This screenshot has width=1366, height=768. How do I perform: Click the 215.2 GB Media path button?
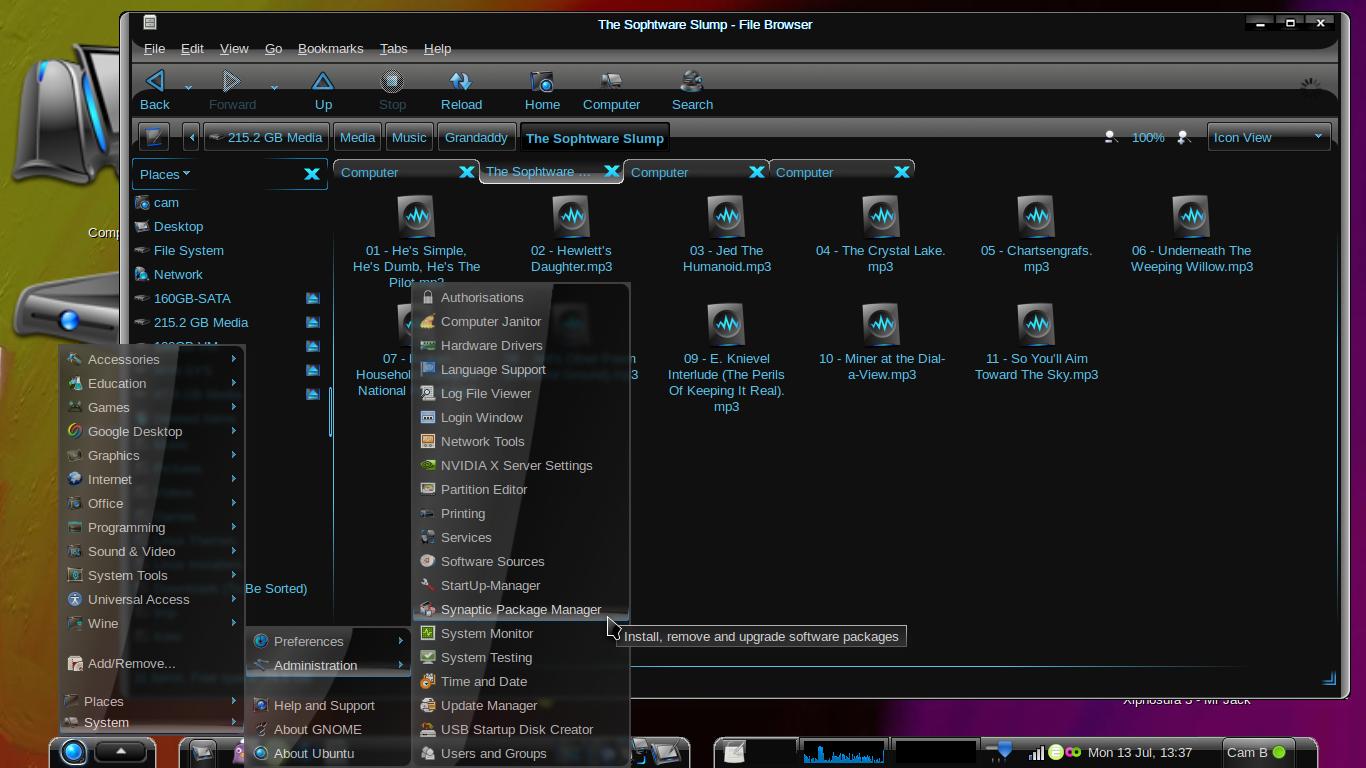pyautogui.click(x=266, y=137)
